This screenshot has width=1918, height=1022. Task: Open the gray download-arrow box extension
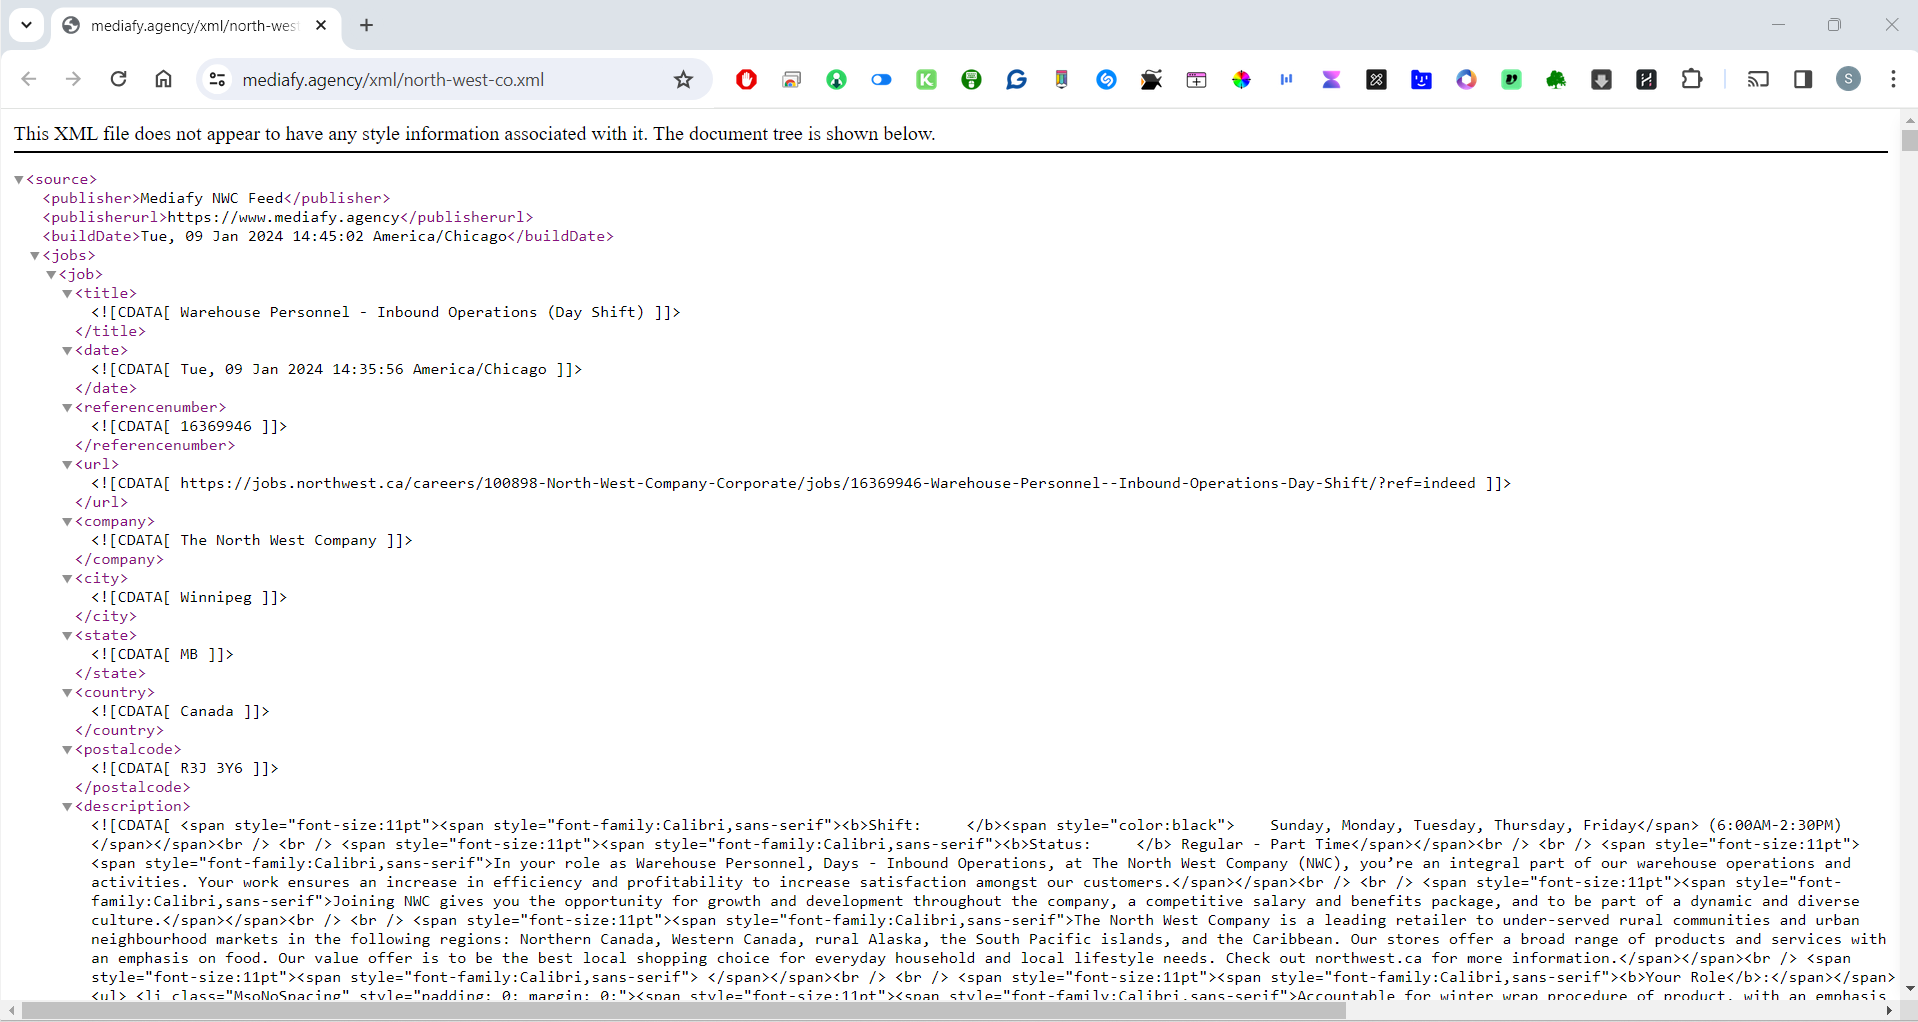[x=1601, y=80]
